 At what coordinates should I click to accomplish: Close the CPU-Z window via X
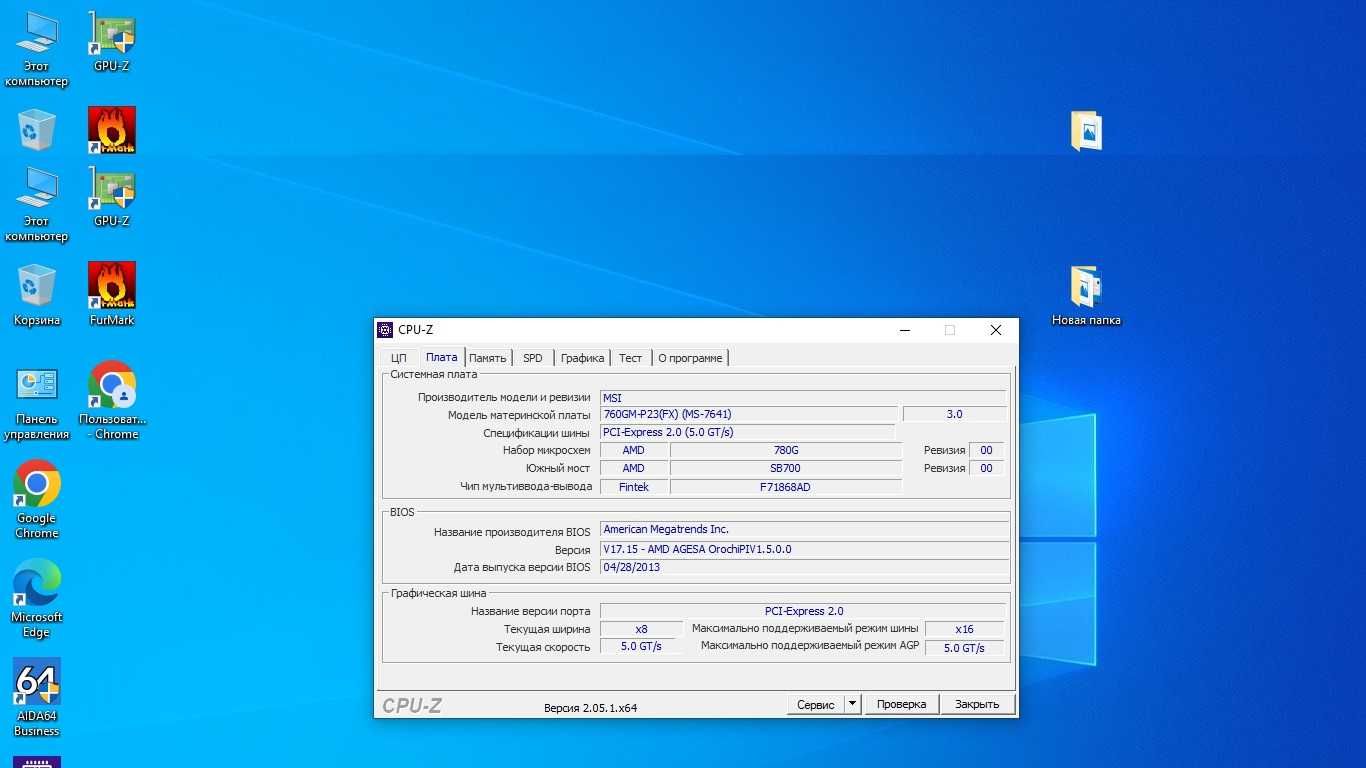coord(995,330)
